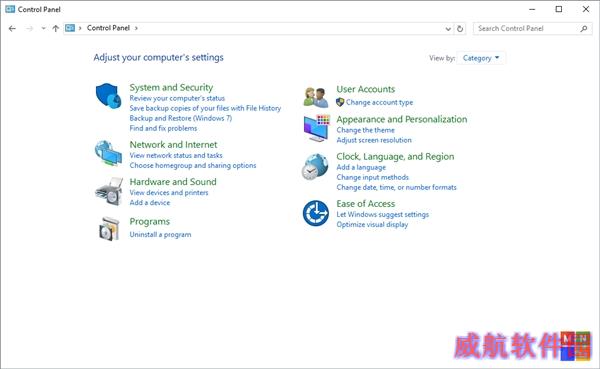Click the Programs disc box icon
Screen dimensions: 600x369
coord(109,229)
